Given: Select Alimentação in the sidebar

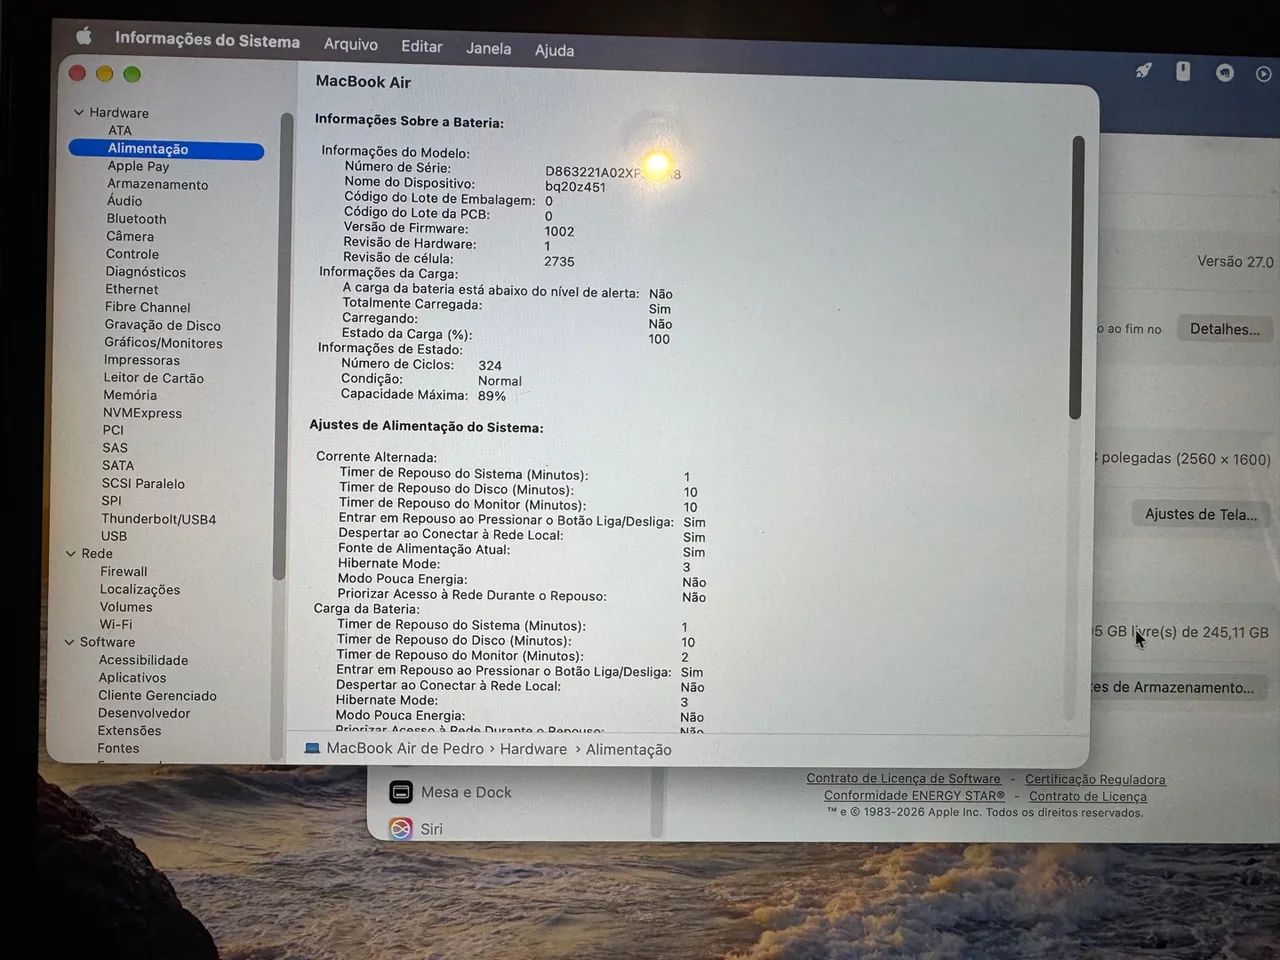Looking at the screenshot, I should (x=166, y=149).
